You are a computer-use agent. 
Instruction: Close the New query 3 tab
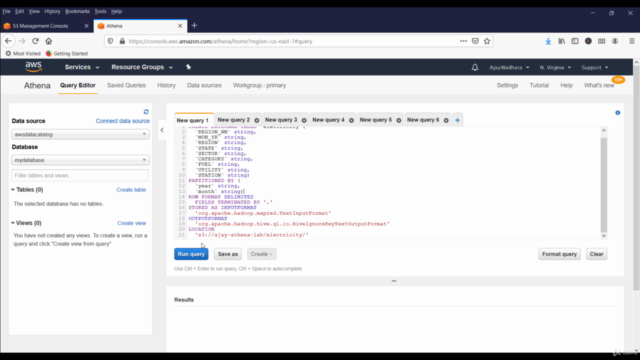[304, 120]
